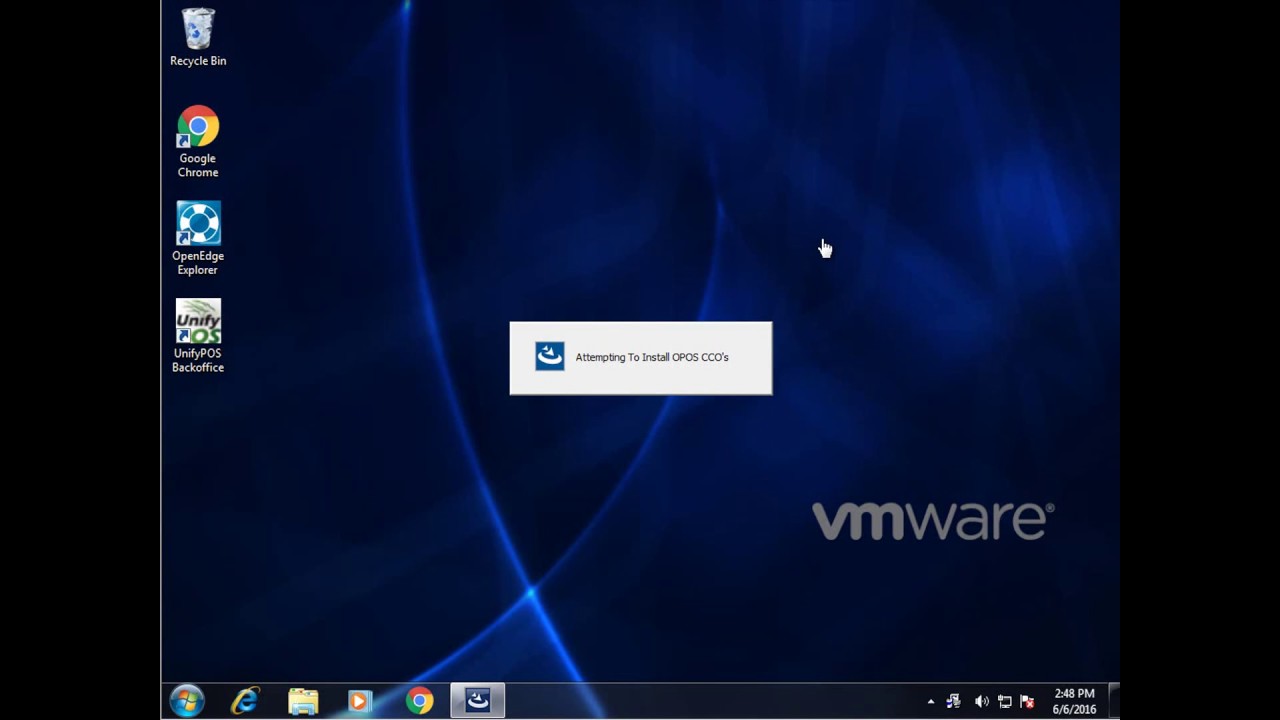Open the volume speaker tray icon
The image size is (1280, 720).
pos(981,702)
